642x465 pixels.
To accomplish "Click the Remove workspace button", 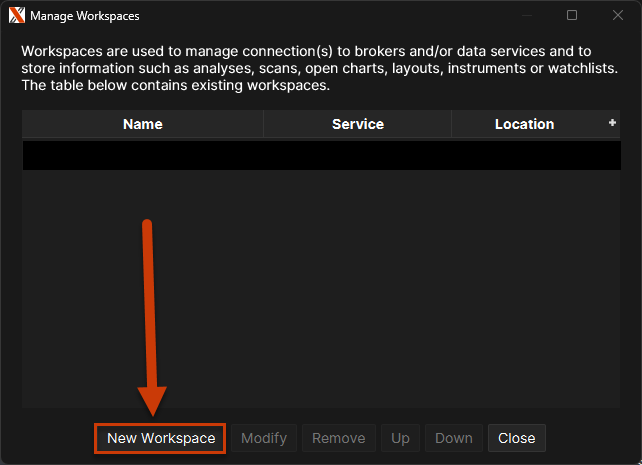I will (x=338, y=438).
